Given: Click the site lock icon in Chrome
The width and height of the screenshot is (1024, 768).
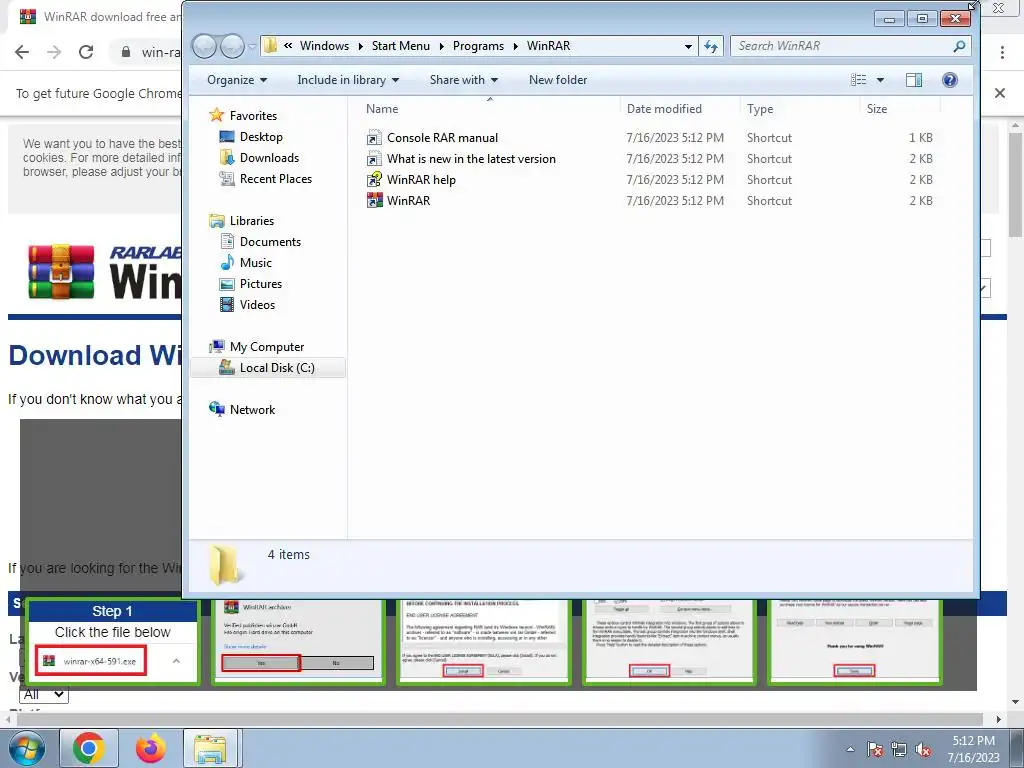Looking at the screenshot, I should tap(126, 52).
